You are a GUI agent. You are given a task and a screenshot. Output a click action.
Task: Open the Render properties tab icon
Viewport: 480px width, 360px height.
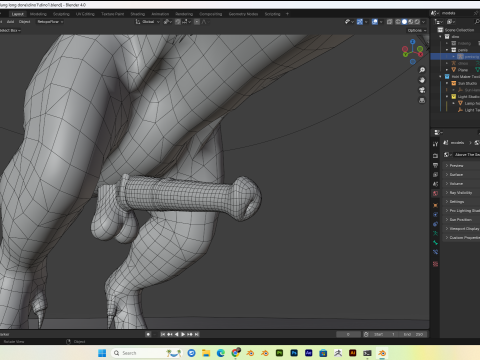(x=435, y=156)
